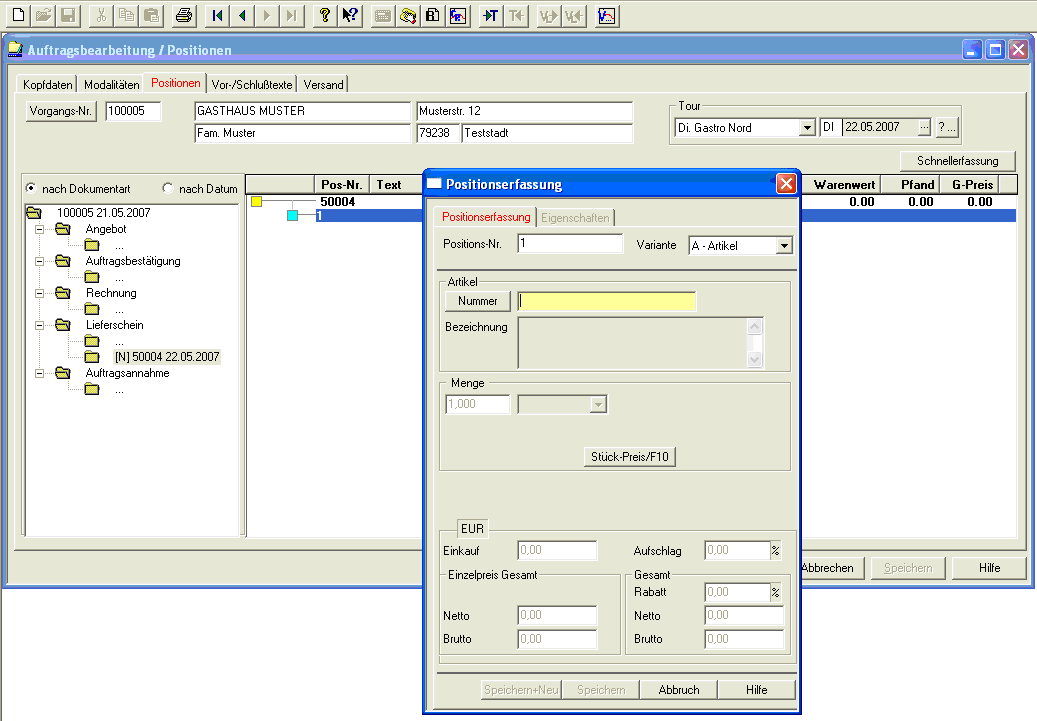
Task: Select the 'nach Datum' radio button
Action: 167,188
